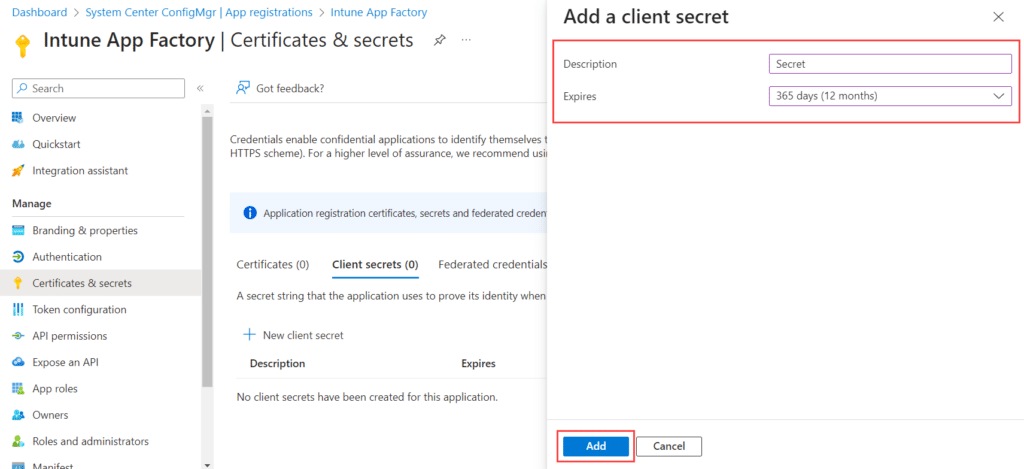Expand the Expires dropdown
Image resolution: width=1024 pixels, height=469 pixels.
pos(890,96)
